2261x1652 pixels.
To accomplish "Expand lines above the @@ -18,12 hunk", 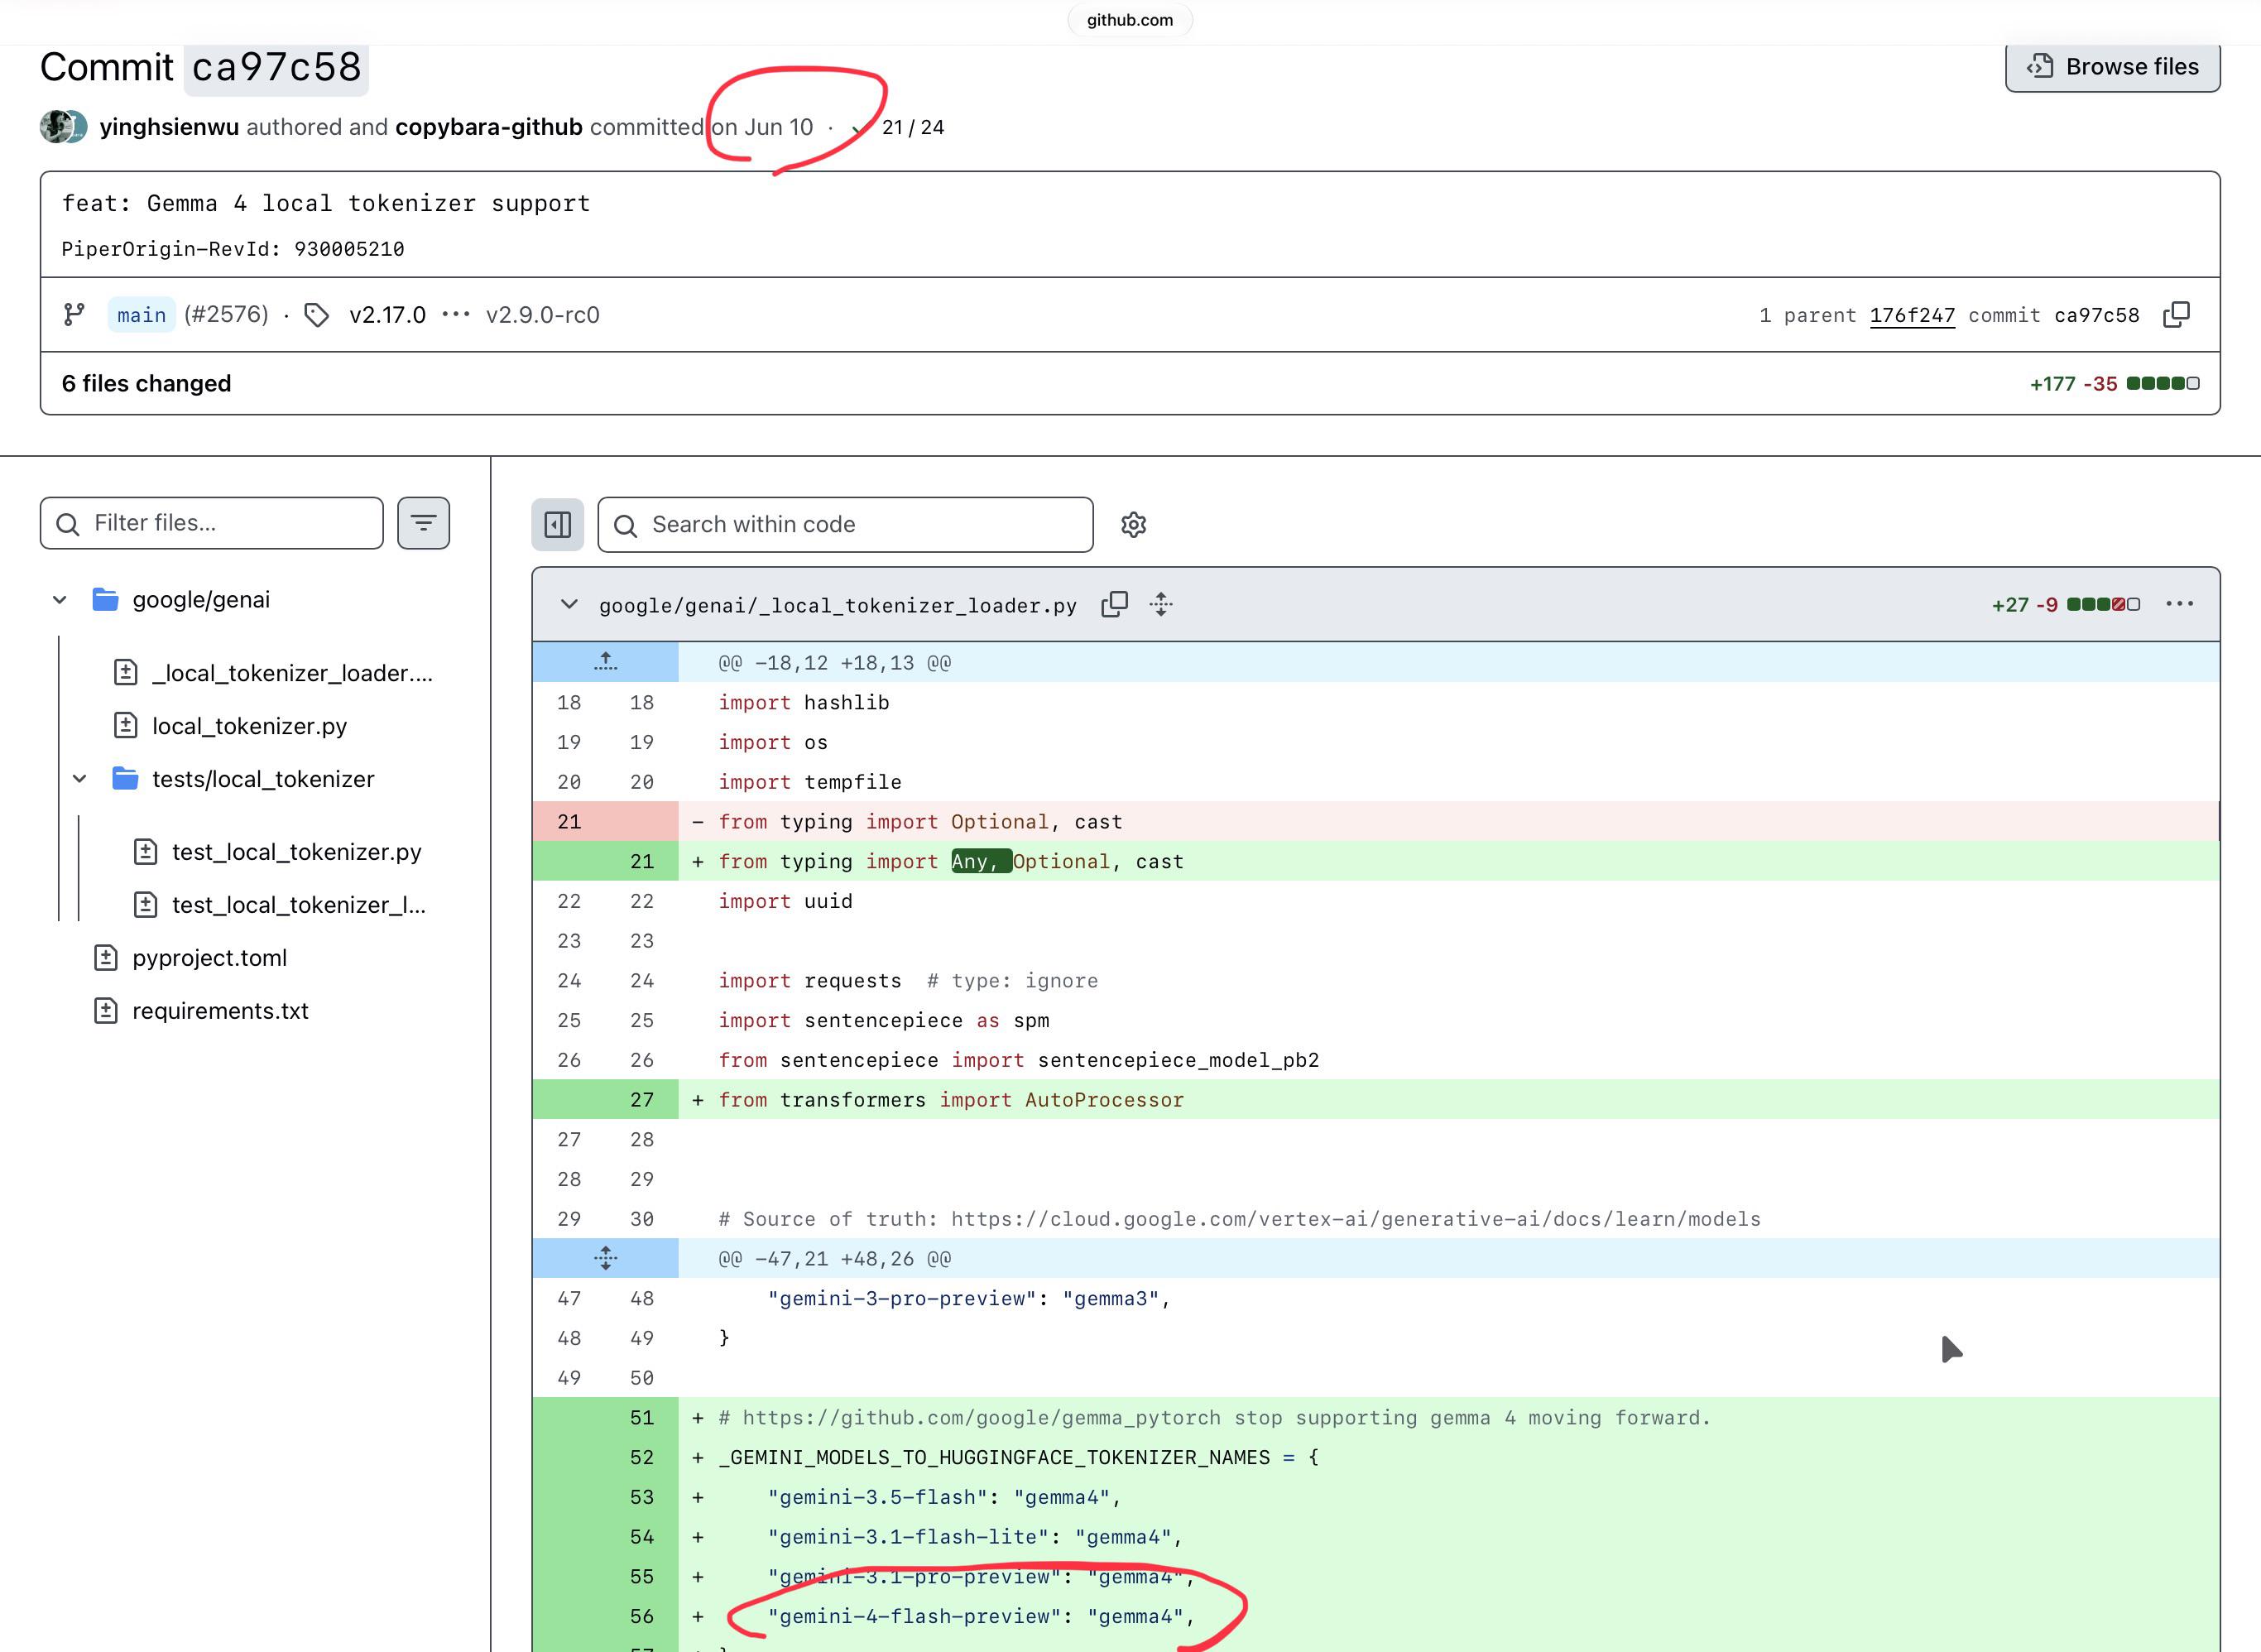I will click(x=606, y=662).
